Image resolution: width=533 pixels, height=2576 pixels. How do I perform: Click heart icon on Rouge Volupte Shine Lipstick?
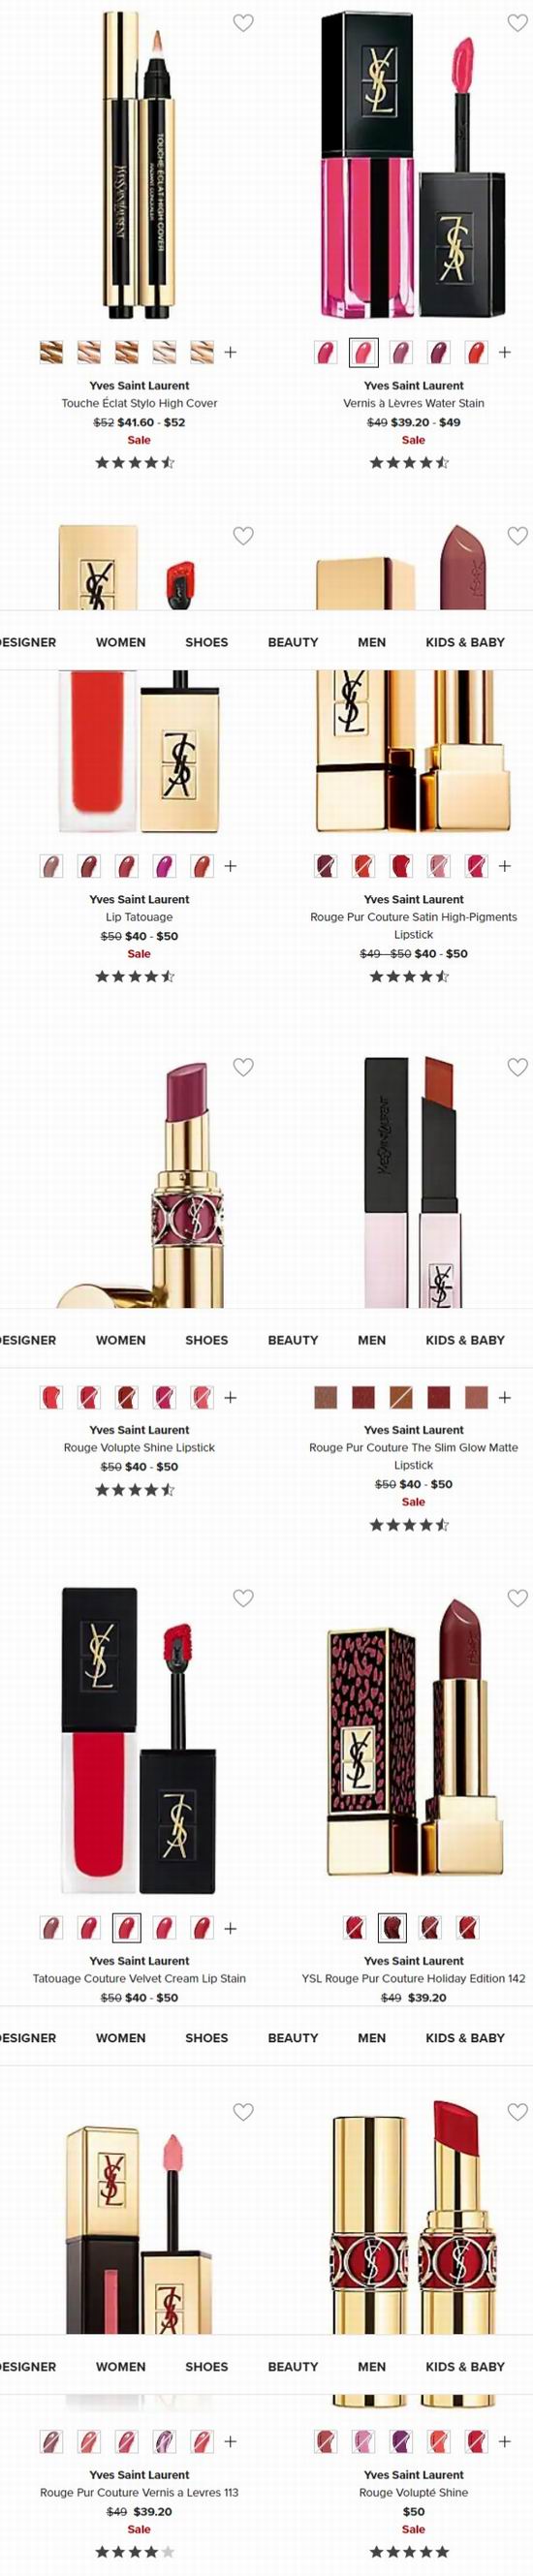(243, 1067)
